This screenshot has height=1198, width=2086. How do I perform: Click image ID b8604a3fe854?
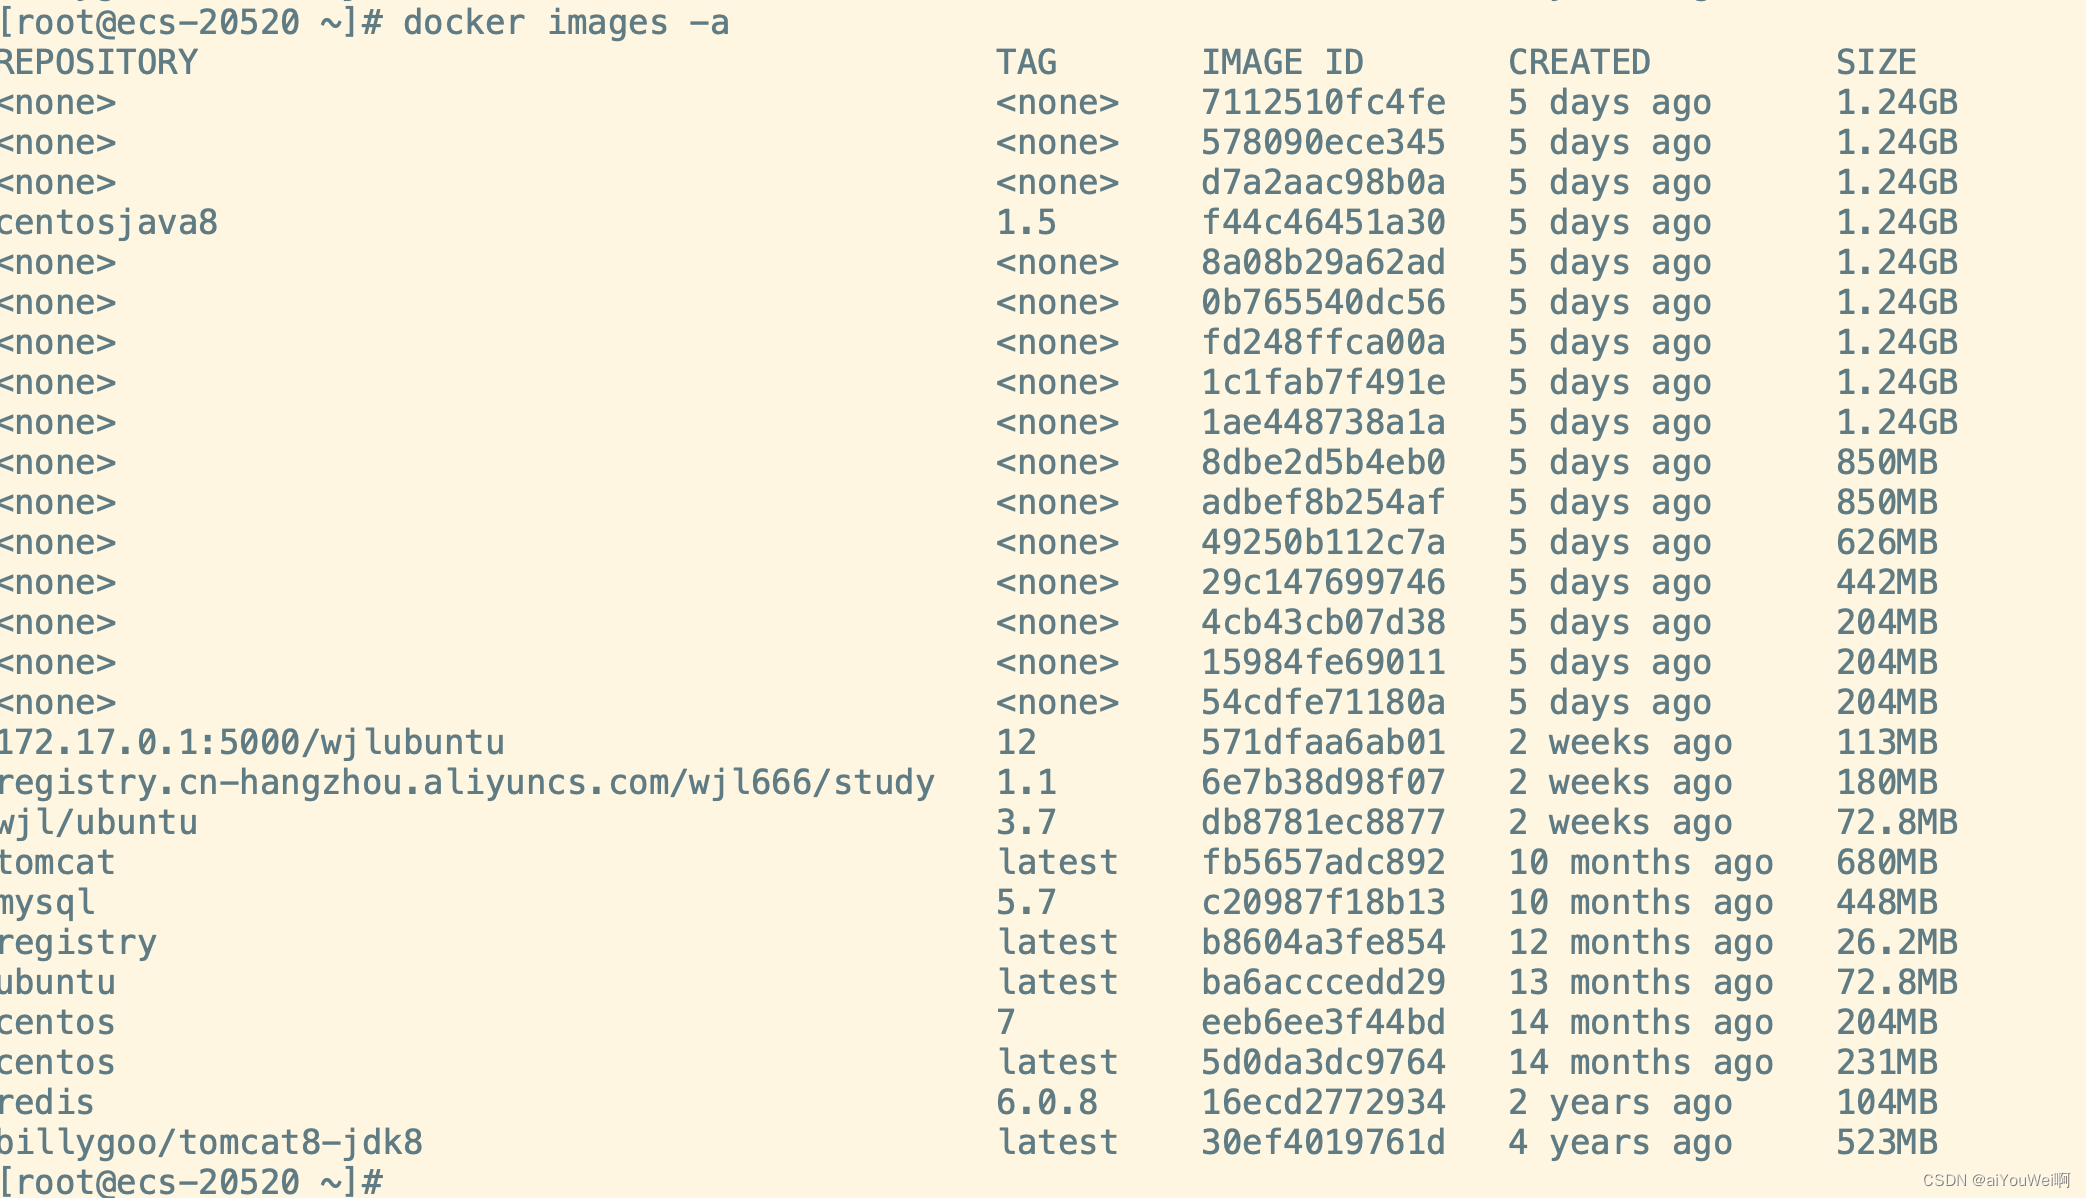point(1323,942)
